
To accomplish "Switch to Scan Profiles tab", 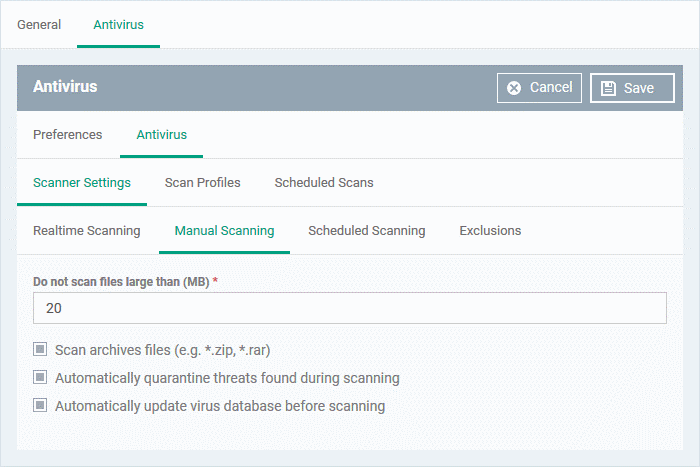I will pyautogui.click(x=202, y=183).
